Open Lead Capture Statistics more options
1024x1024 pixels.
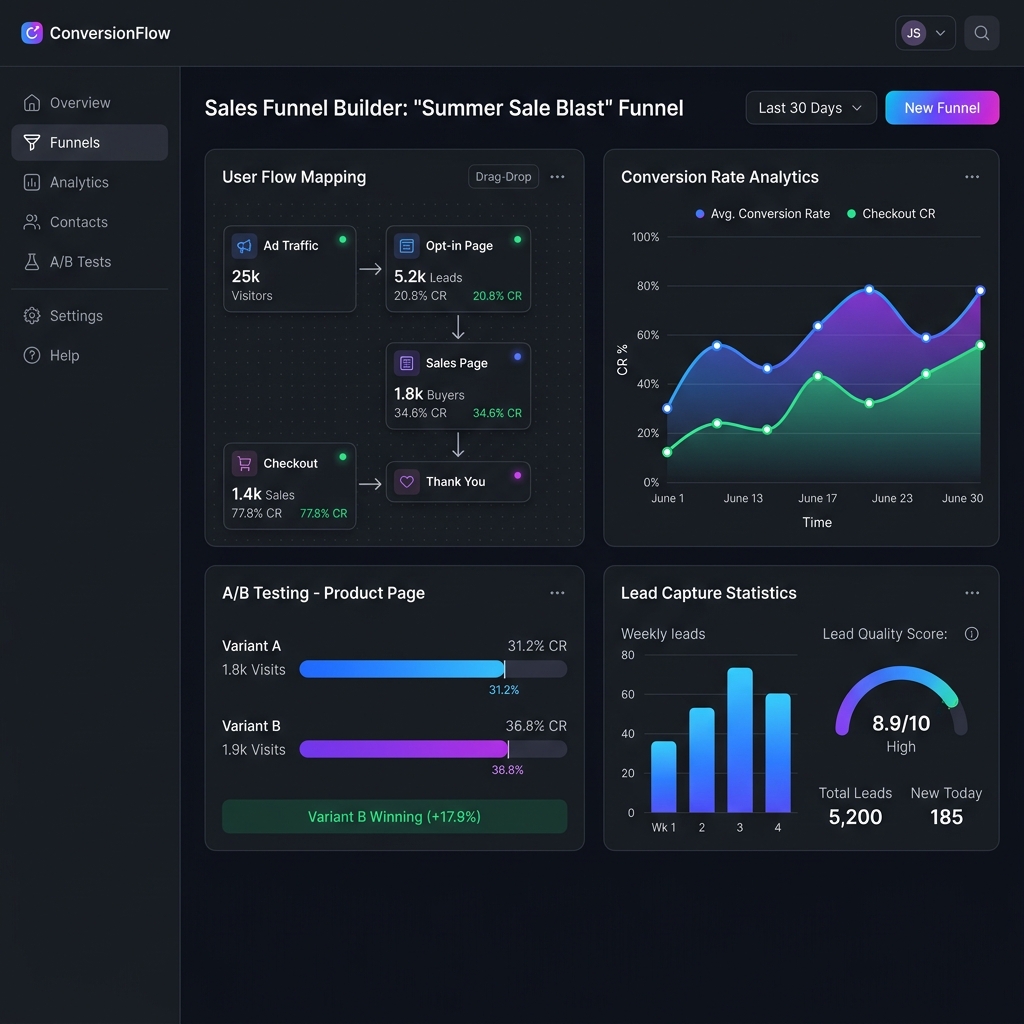click(x=972, y=593)
